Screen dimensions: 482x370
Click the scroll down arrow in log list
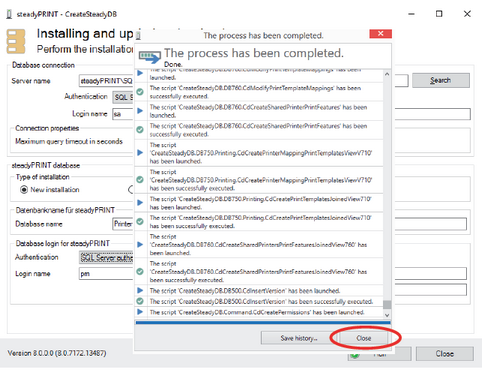pos(387,315)
